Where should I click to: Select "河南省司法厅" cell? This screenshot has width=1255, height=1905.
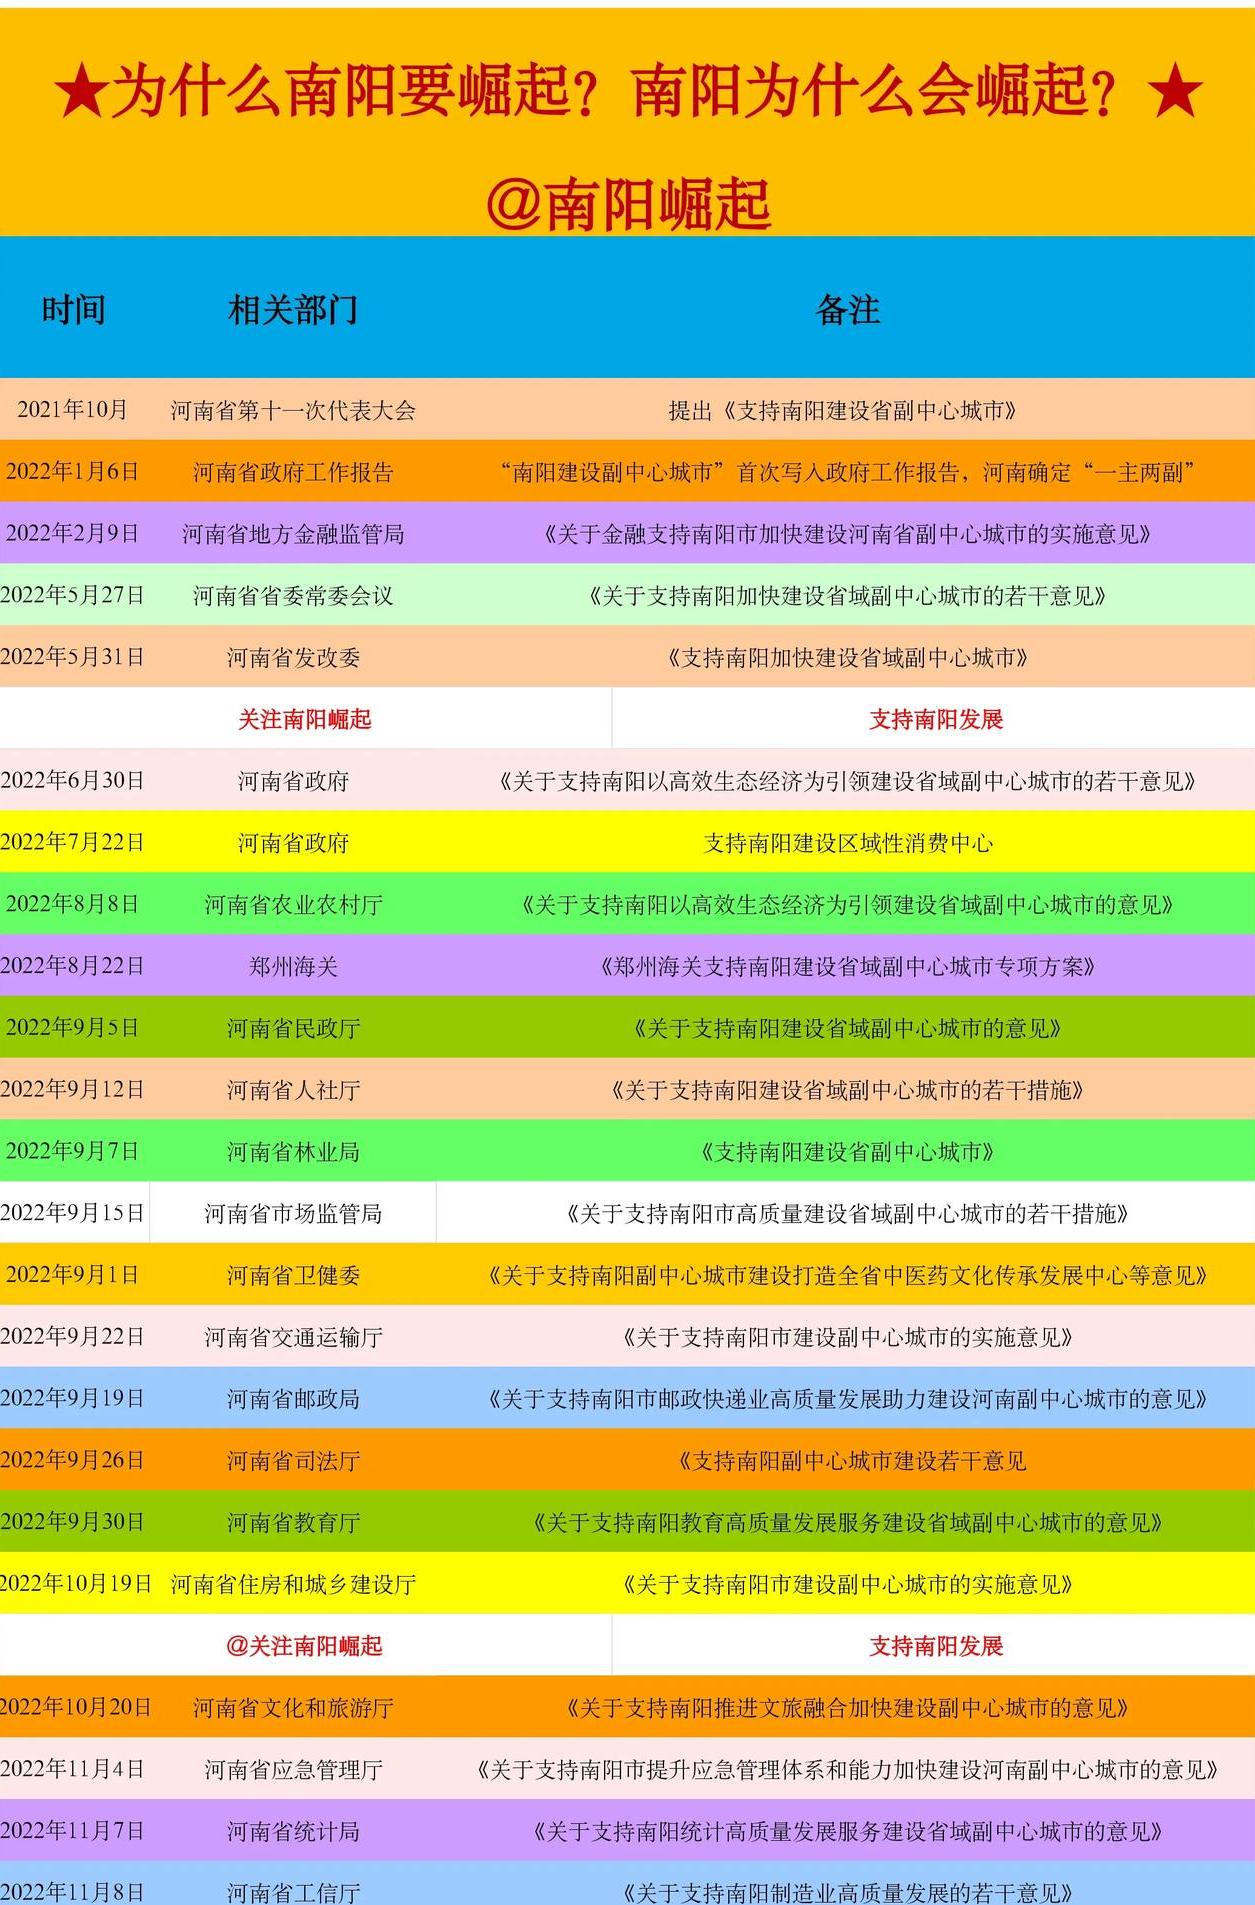click(293, 1462)
